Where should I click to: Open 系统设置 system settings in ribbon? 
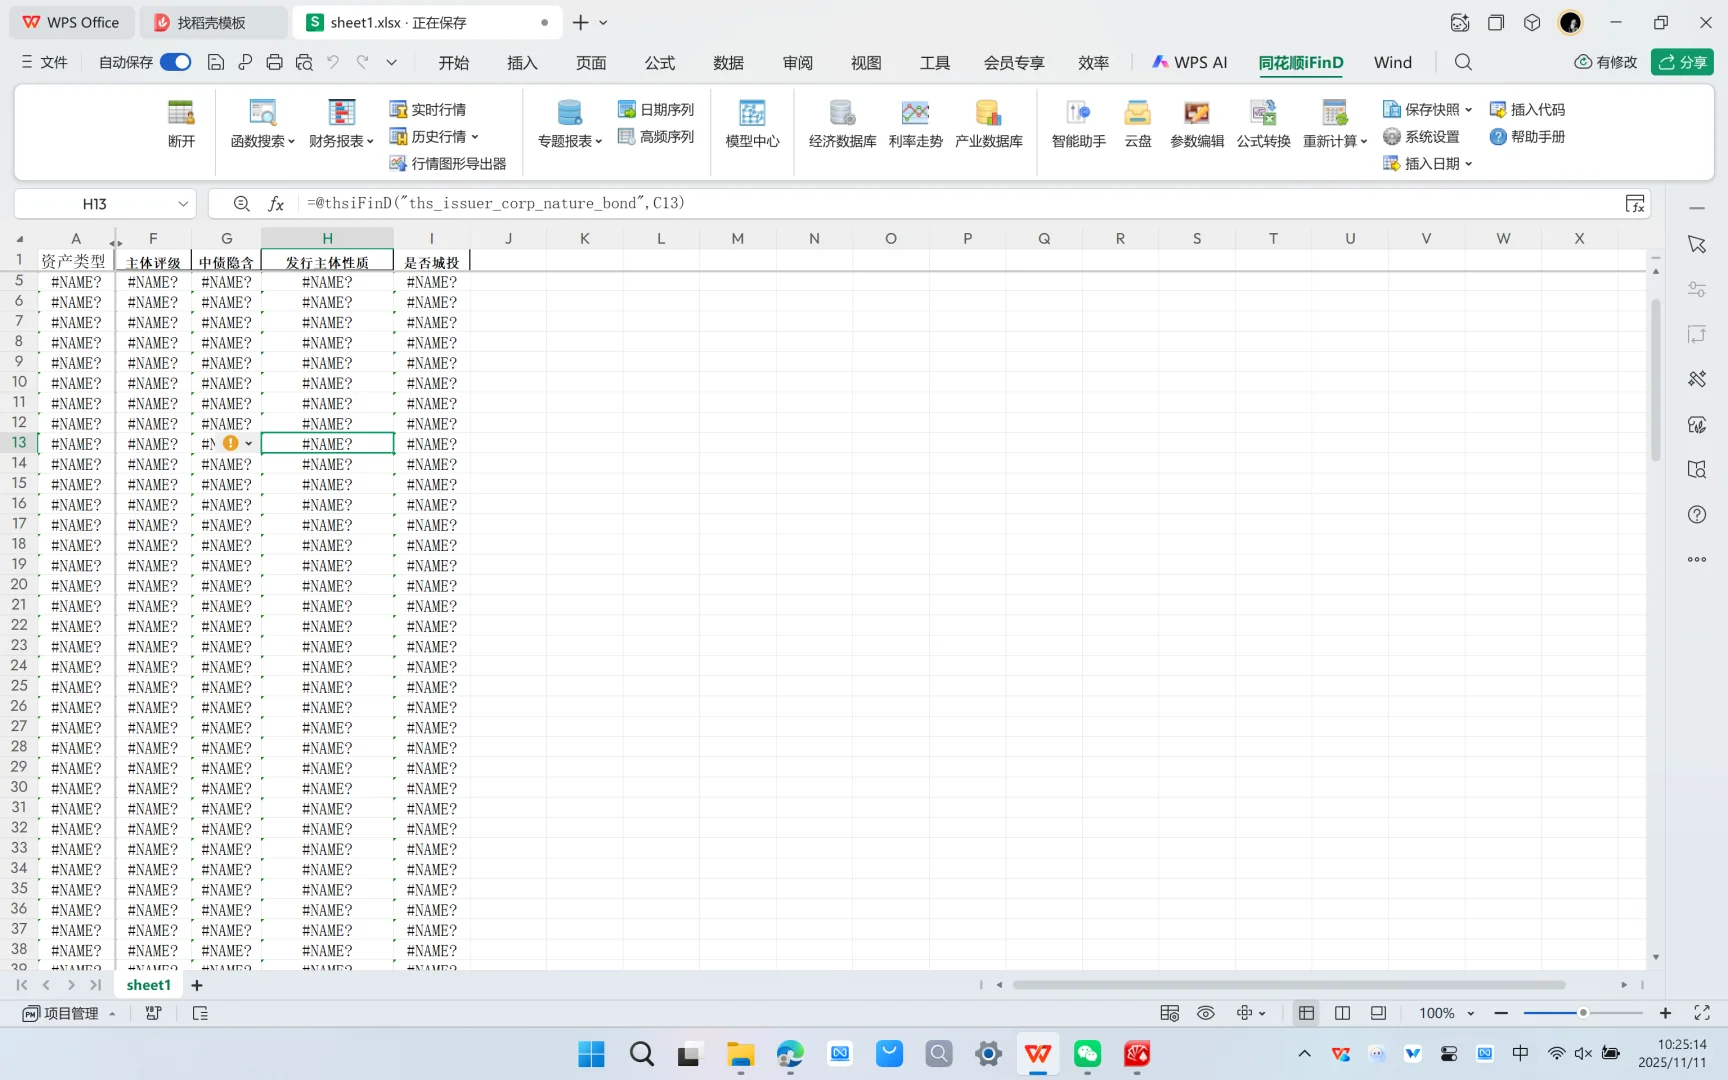pyautogui.click(x=1421, y=136)
